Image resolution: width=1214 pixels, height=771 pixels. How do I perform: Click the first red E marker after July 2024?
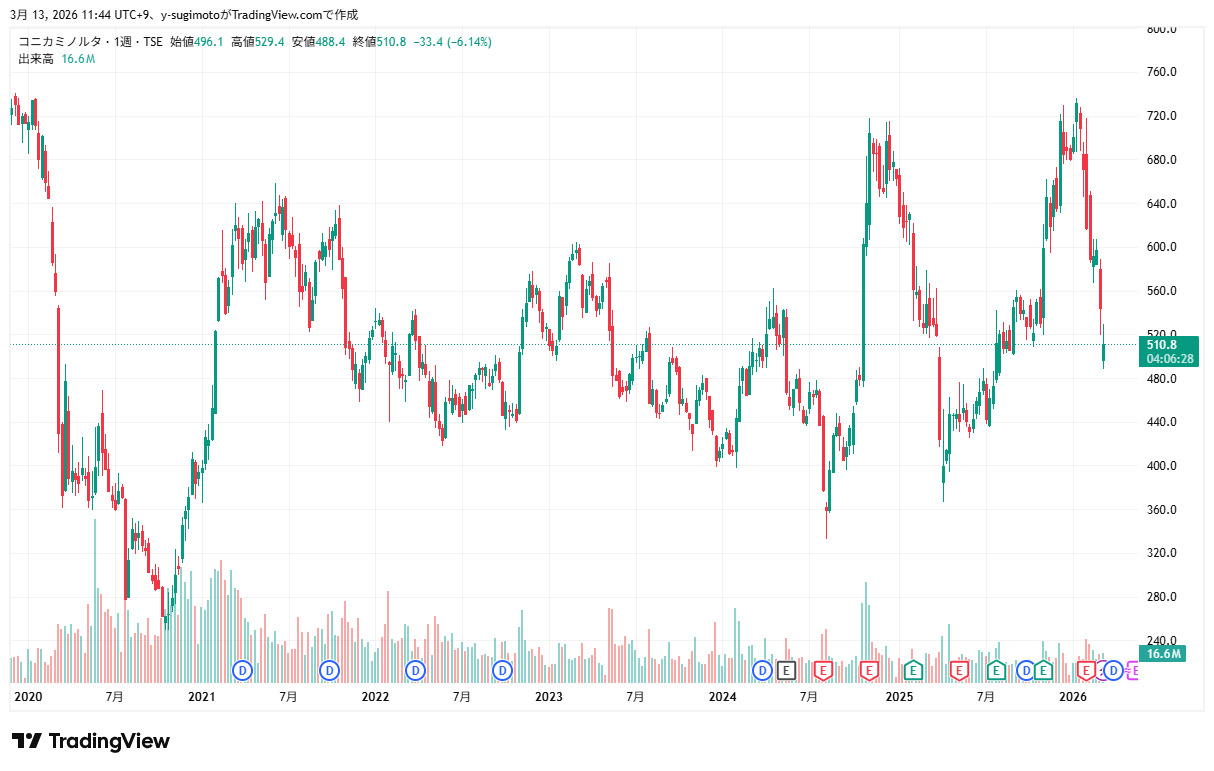[824, 670]
